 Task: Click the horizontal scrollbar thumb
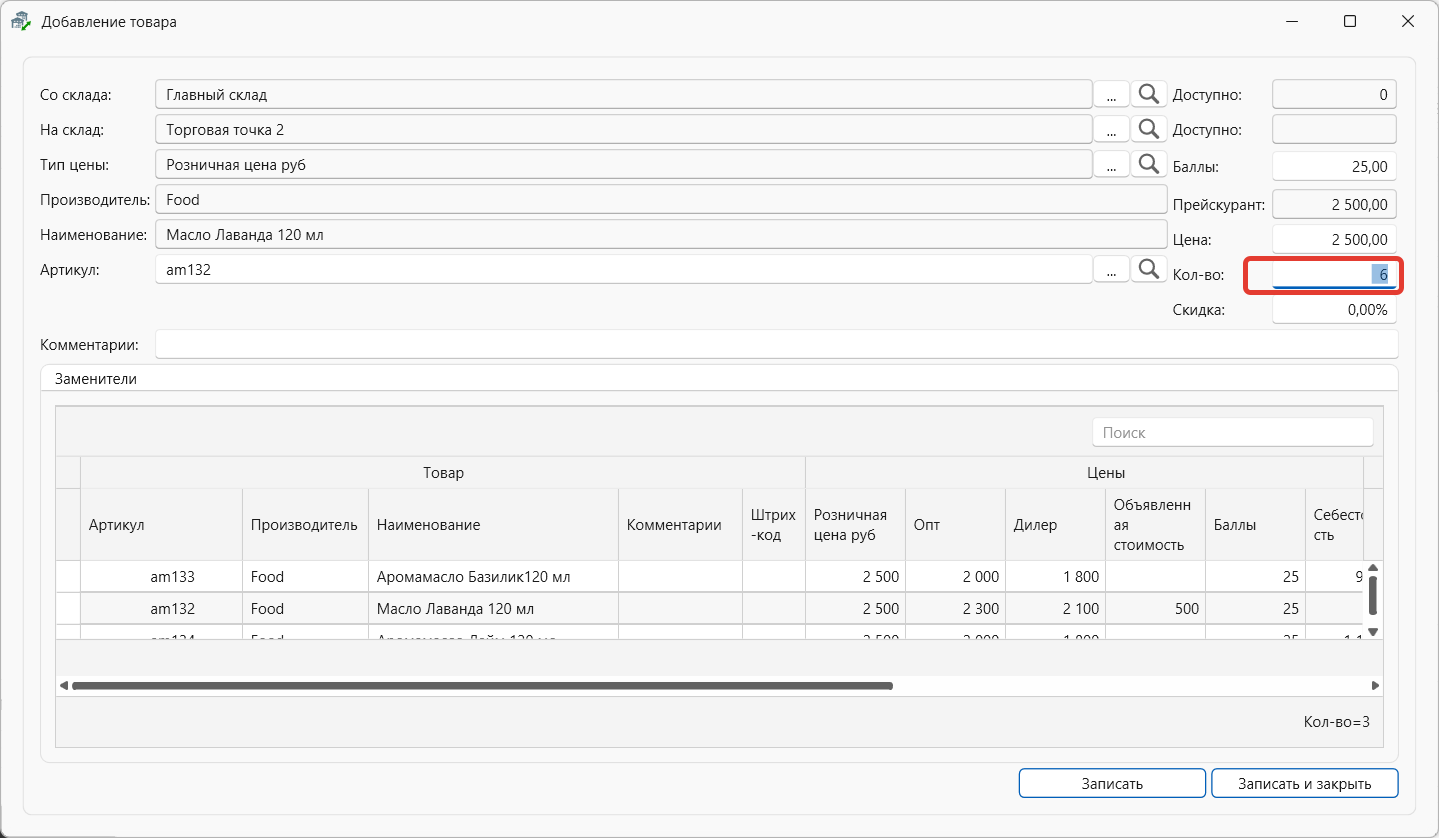(482, 686)
